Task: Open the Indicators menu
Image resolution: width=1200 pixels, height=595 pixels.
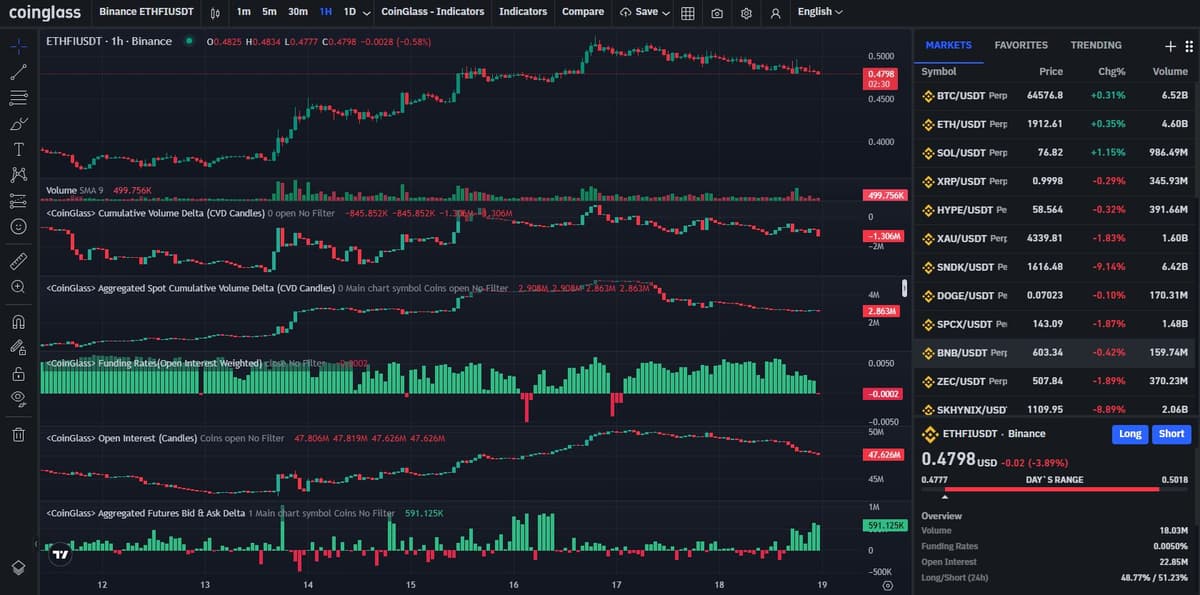Action: [x=523, y=12]
